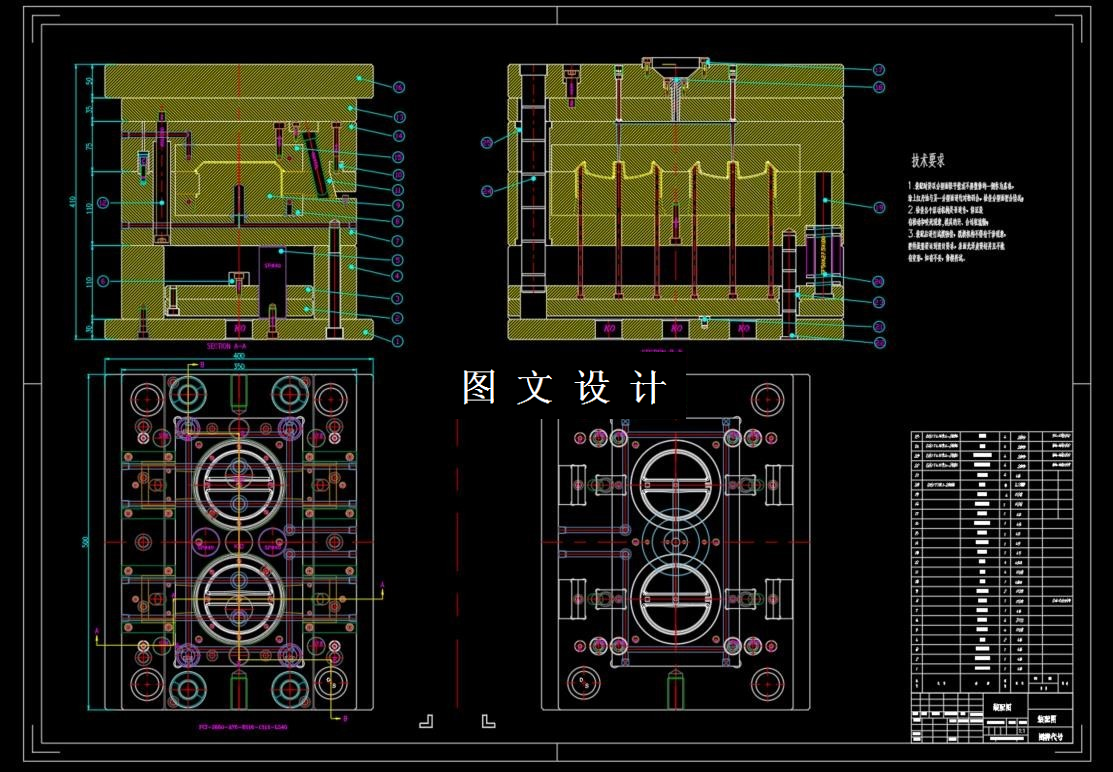The width and height of the screenshot is (1113, 772).
Task: Click part balloon 10 callout
Action: pos(399,175)
